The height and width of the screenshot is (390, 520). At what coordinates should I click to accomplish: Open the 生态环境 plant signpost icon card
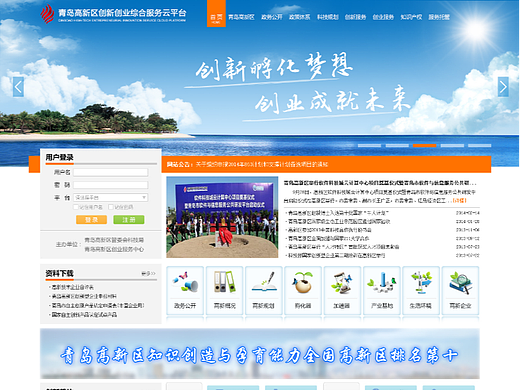(421, 290)
